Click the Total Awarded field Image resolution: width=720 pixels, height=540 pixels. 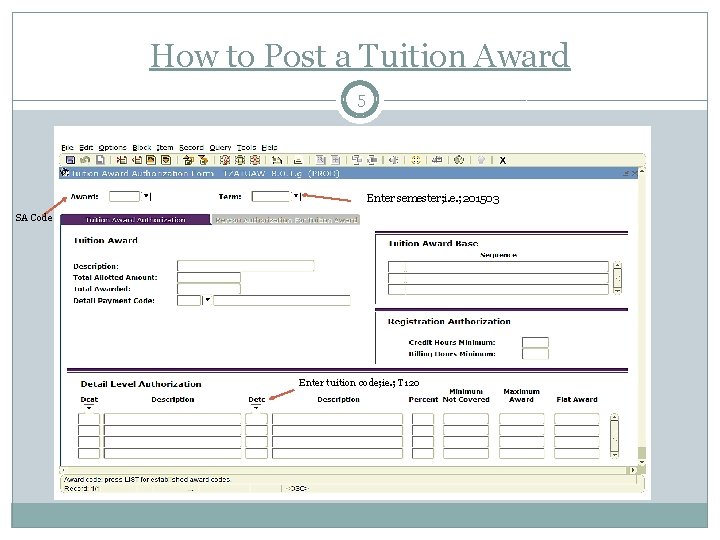click(x=209, y=288)
